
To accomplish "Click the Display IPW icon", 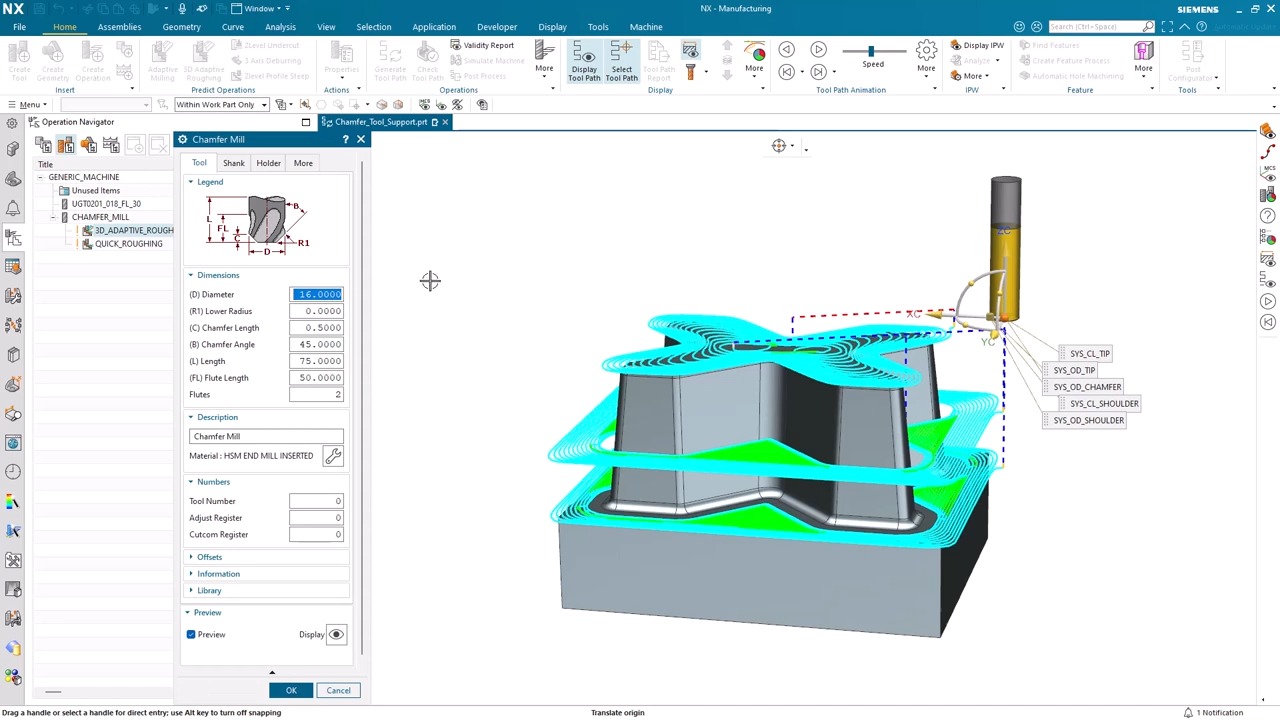I will (977, 45).
